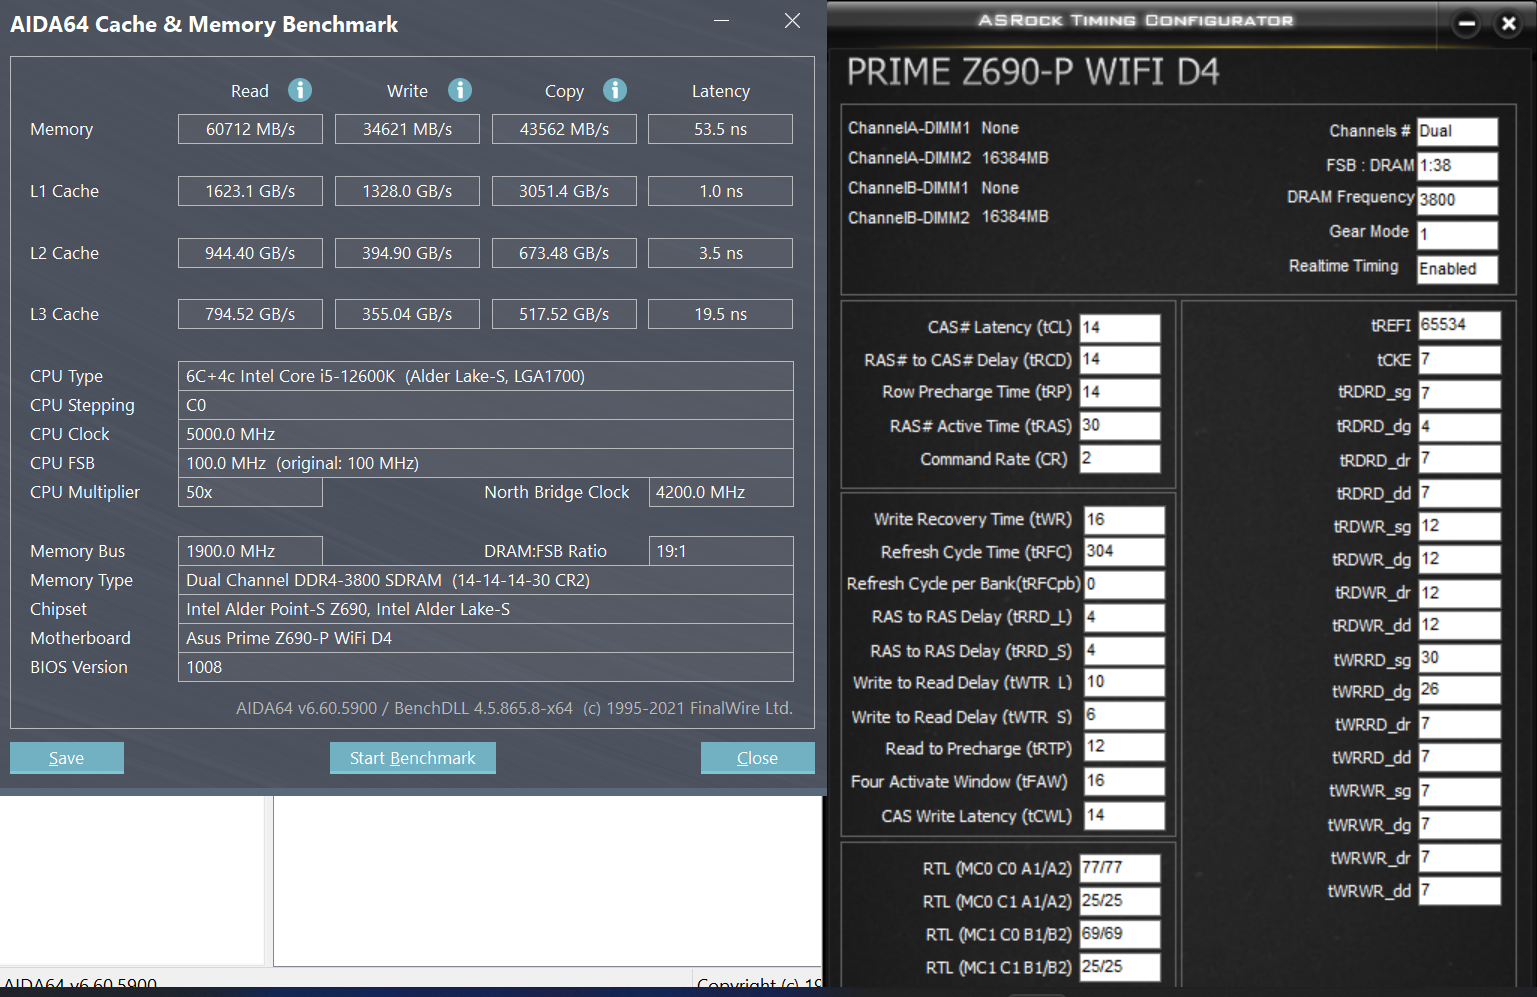Screen dimensions: 1537x997
Task: Click the Close button in AIDA64
Action: (x=757, y=758)
